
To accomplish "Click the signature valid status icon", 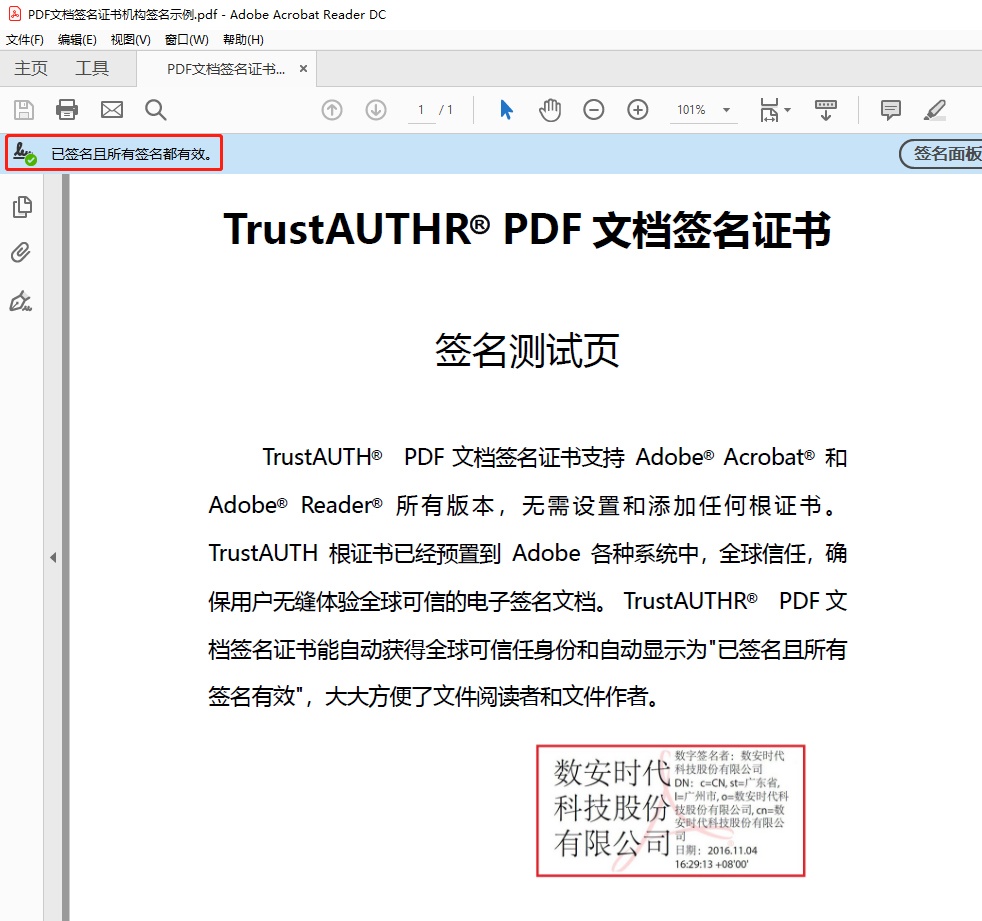I will (25, 153).
